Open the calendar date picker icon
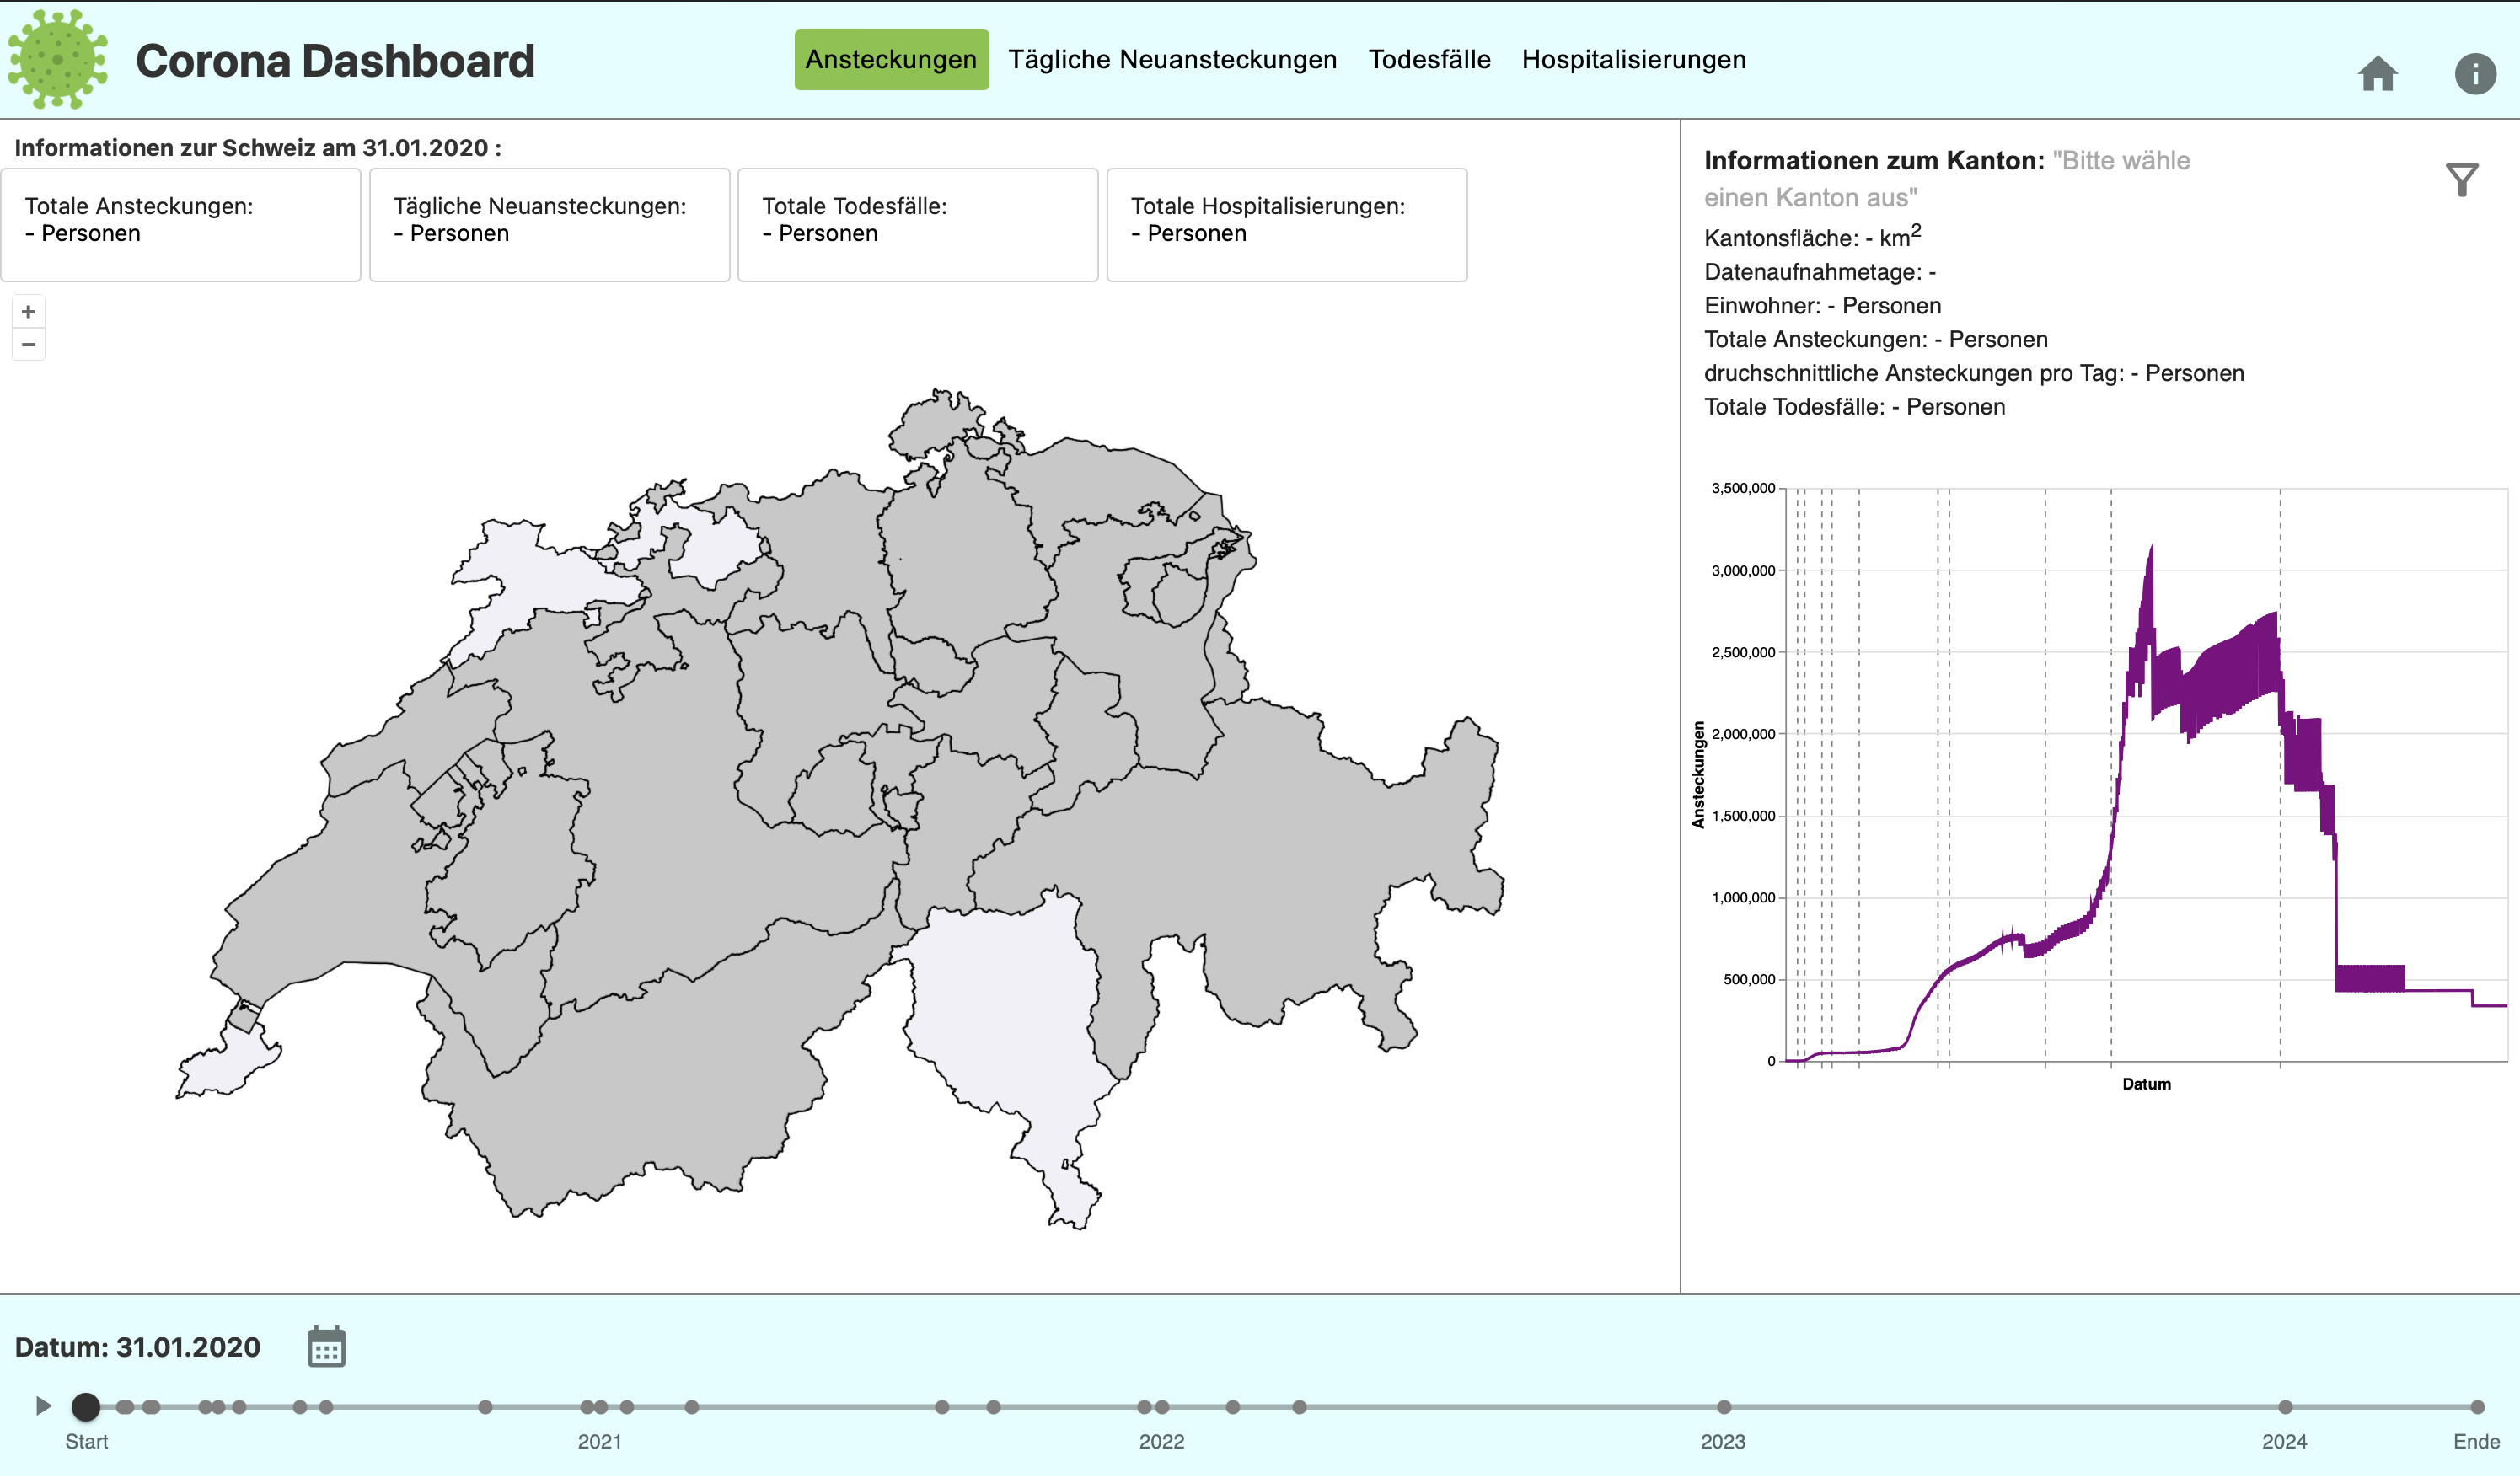The width and height of the screenshot is (2520, 1478). coord(326,1347)
